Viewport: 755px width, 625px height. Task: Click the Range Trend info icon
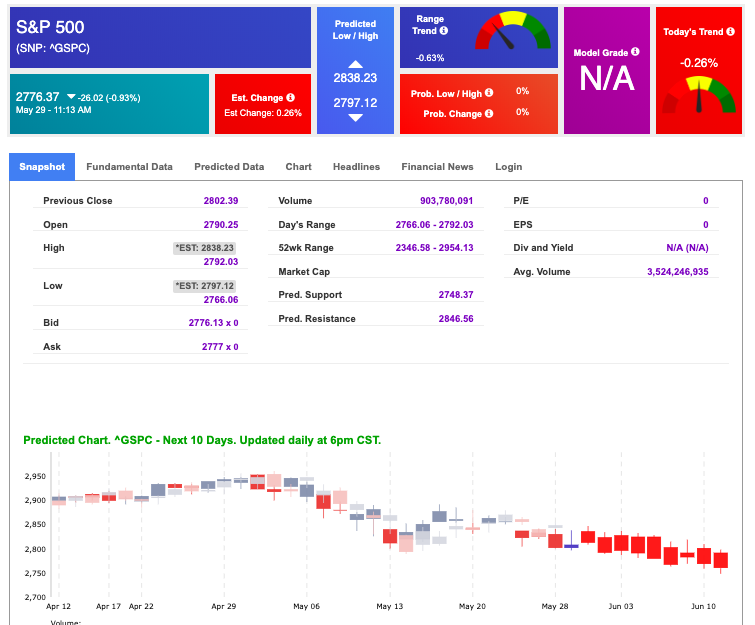tap(443, 30)
